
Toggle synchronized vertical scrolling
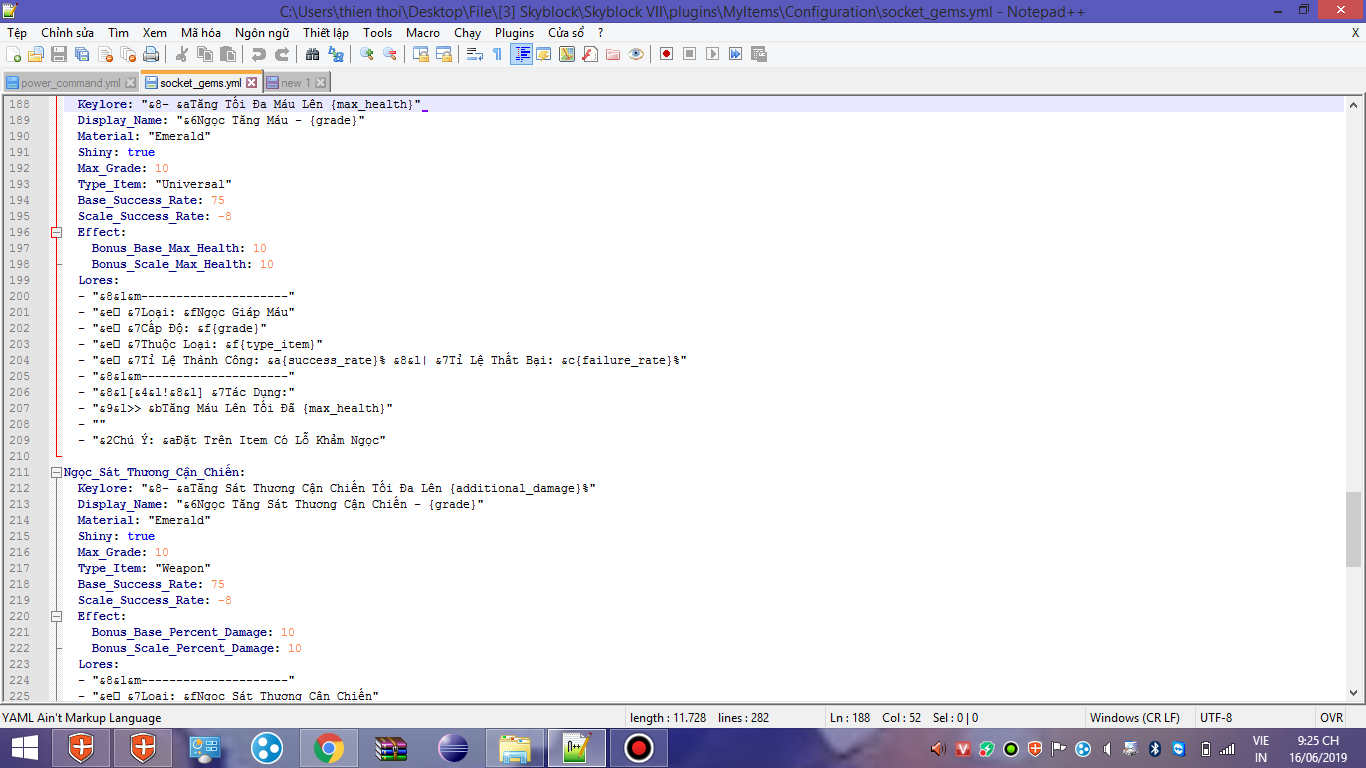[x=421, y=54]
